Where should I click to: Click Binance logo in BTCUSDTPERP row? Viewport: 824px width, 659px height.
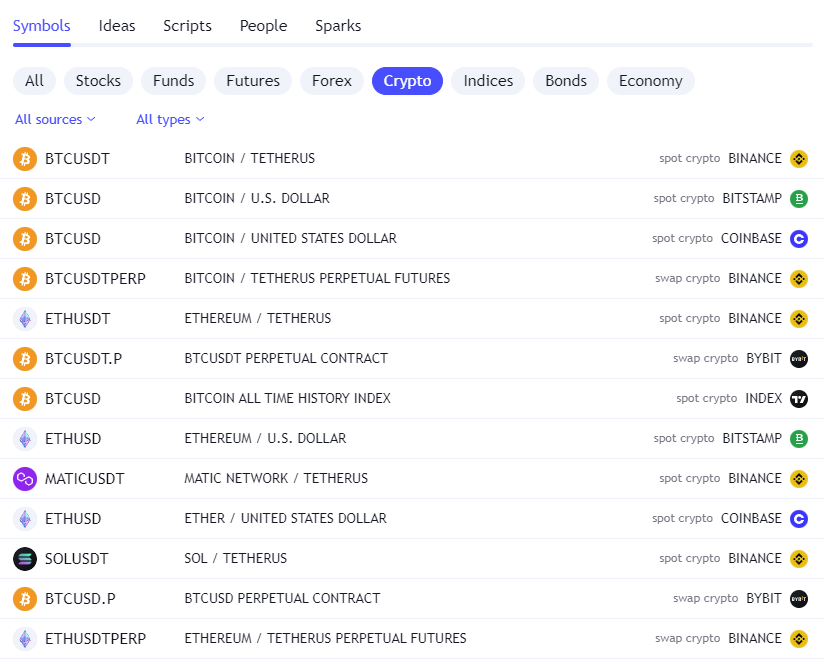pos(799,279)
